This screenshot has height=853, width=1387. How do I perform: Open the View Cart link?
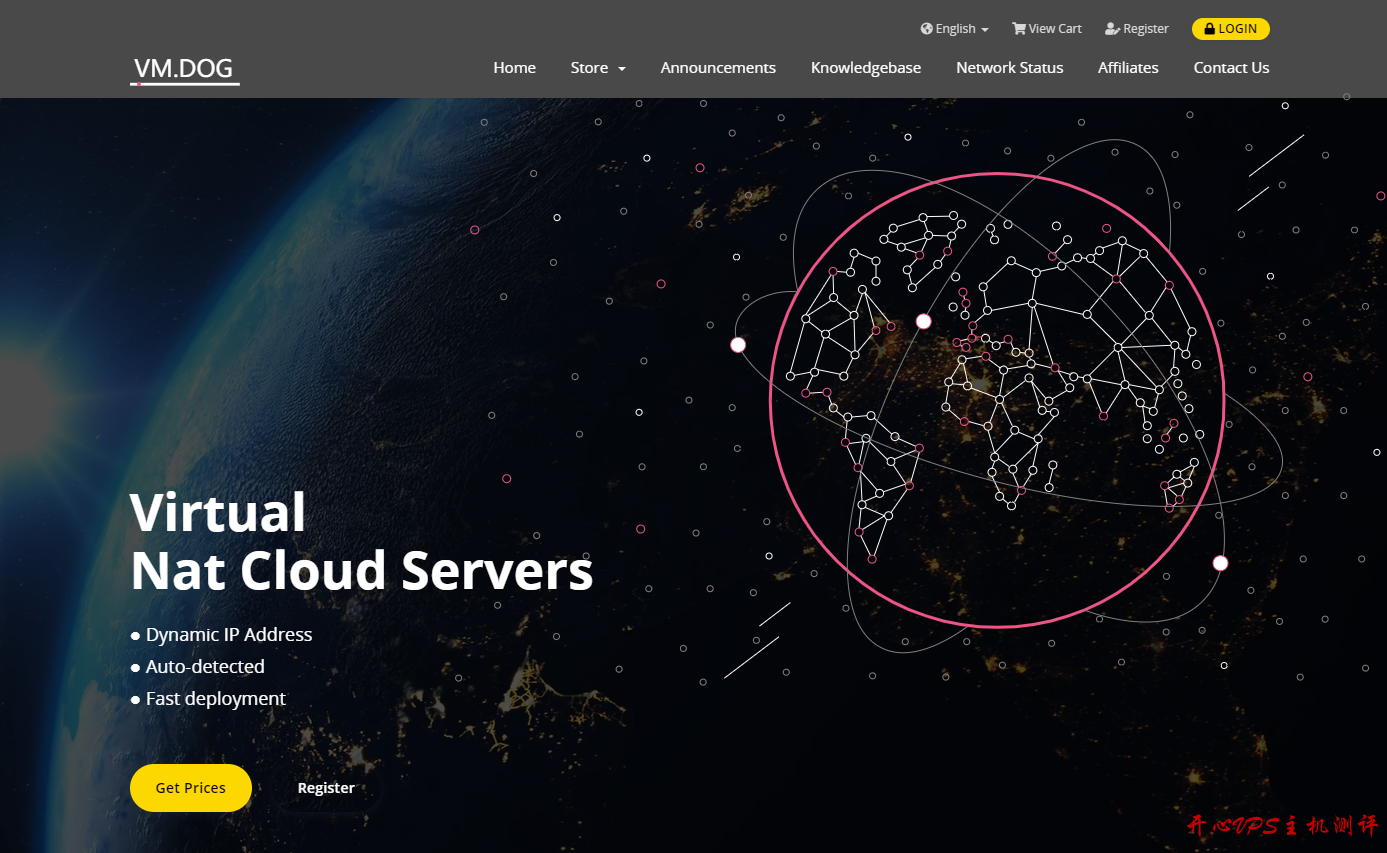tap(1046, 29)
